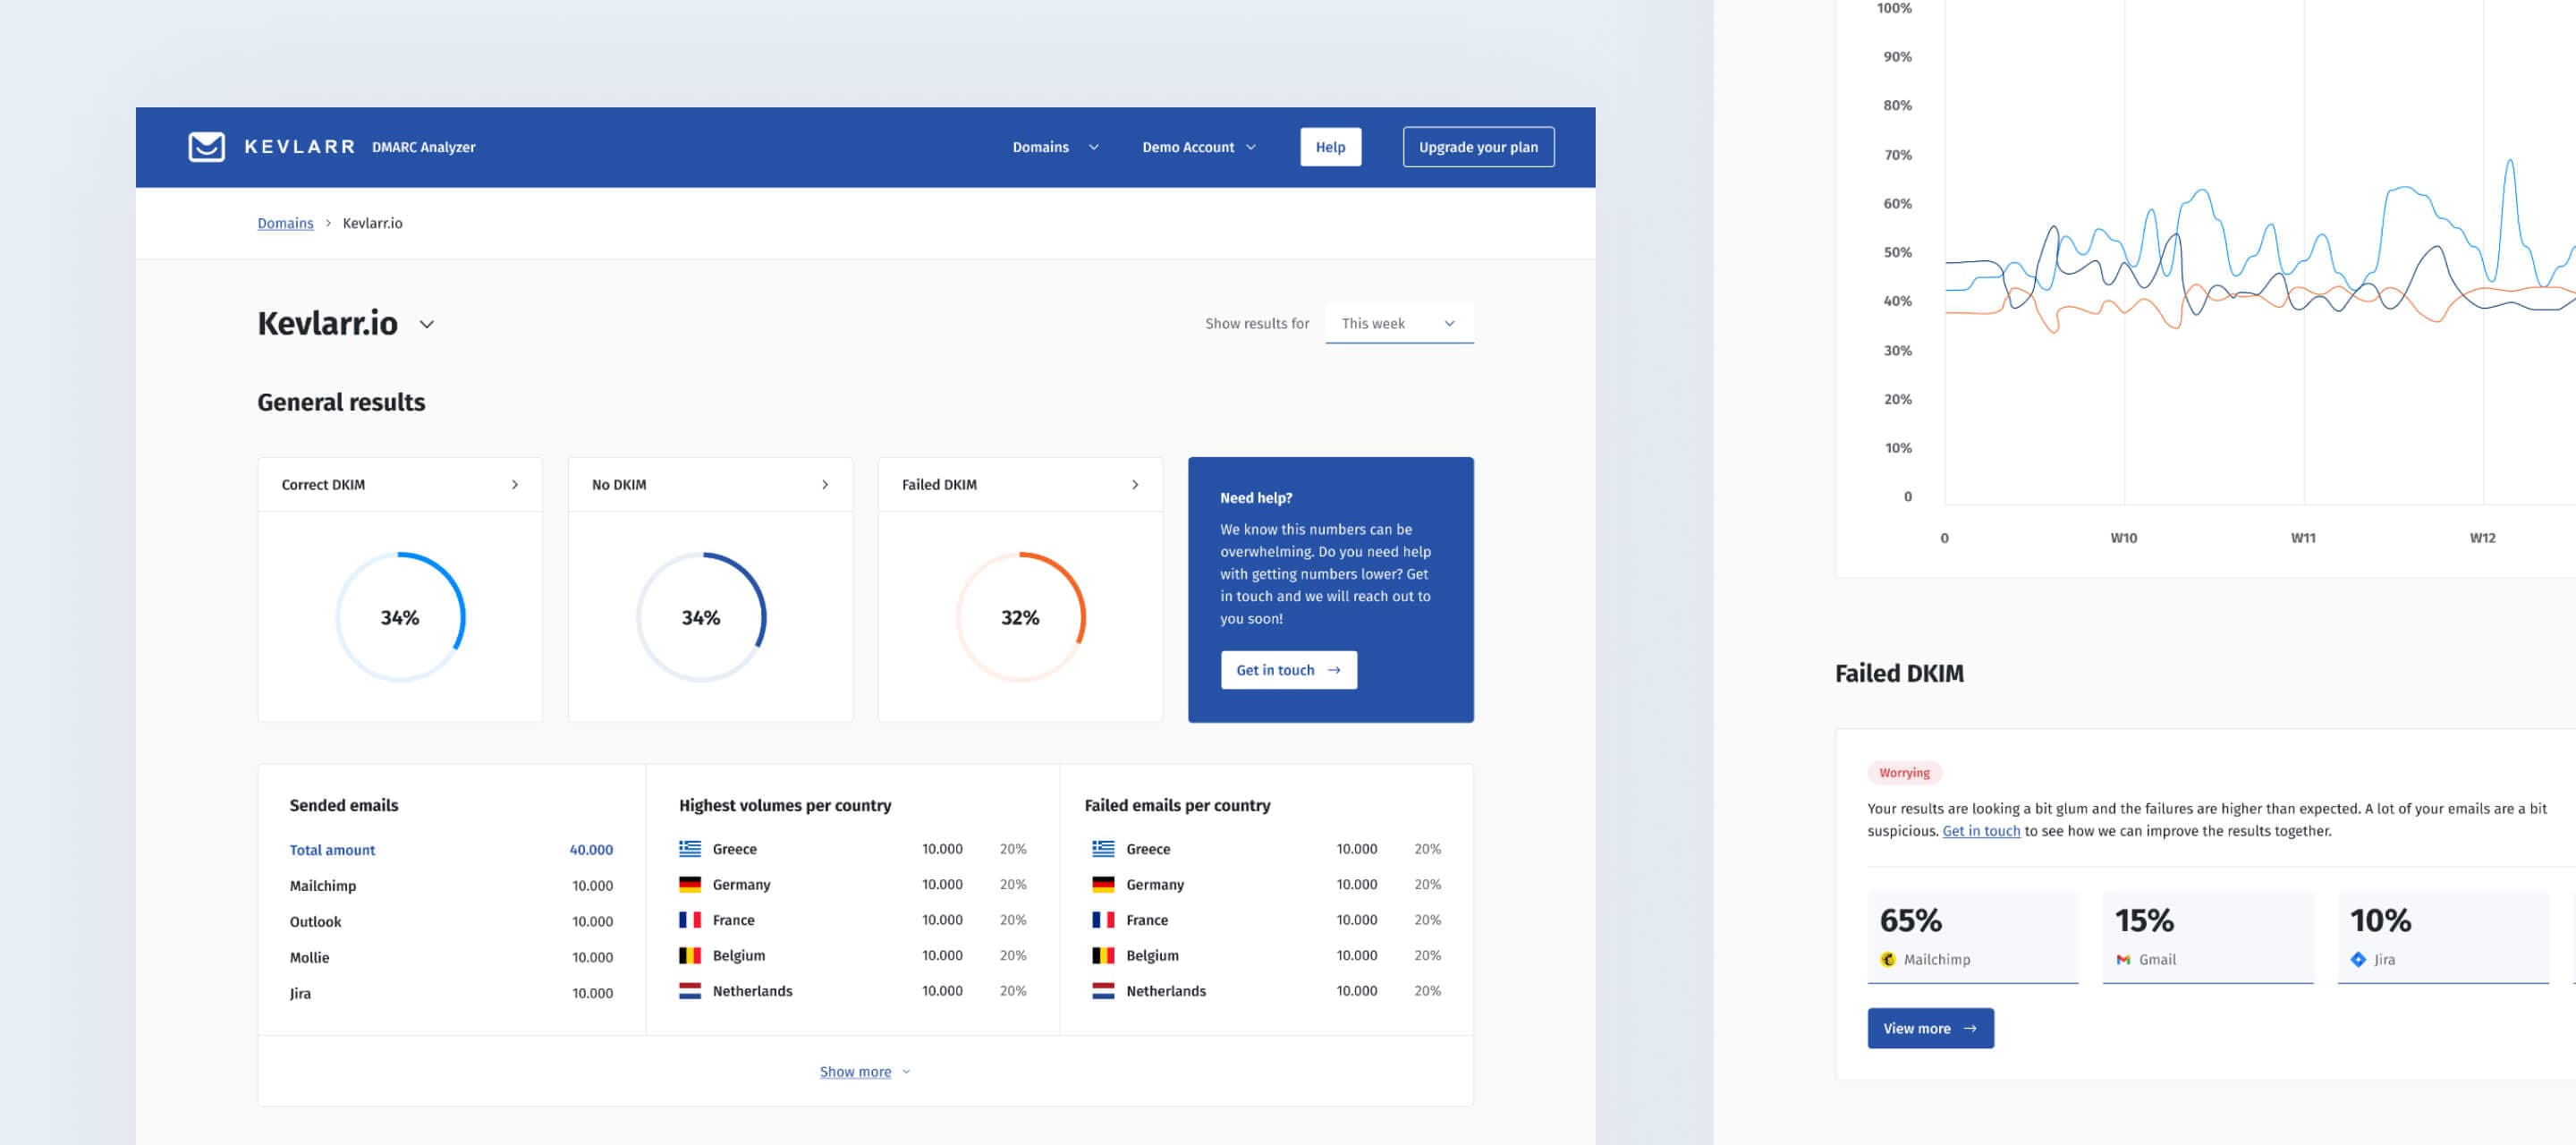Click the Gmail icon in 15% card
Image resolution: width=2576 pixels, height=1145 pixels.
(2123, 960)
